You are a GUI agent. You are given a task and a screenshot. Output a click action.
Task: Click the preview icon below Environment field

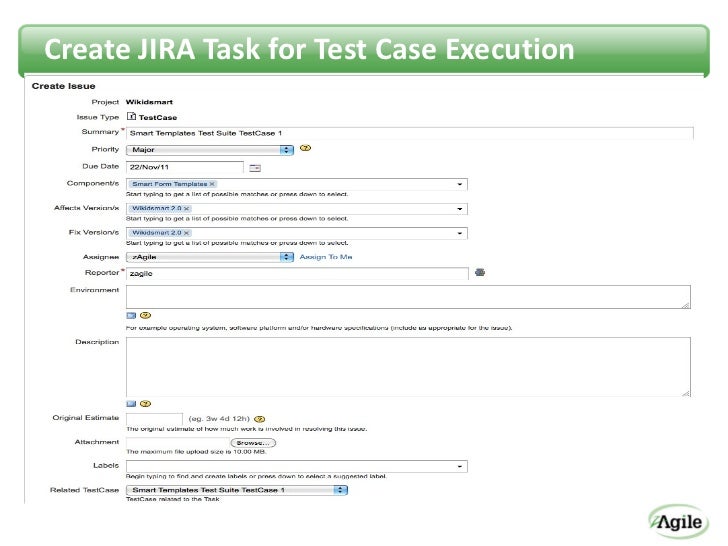tap(131, 316)
